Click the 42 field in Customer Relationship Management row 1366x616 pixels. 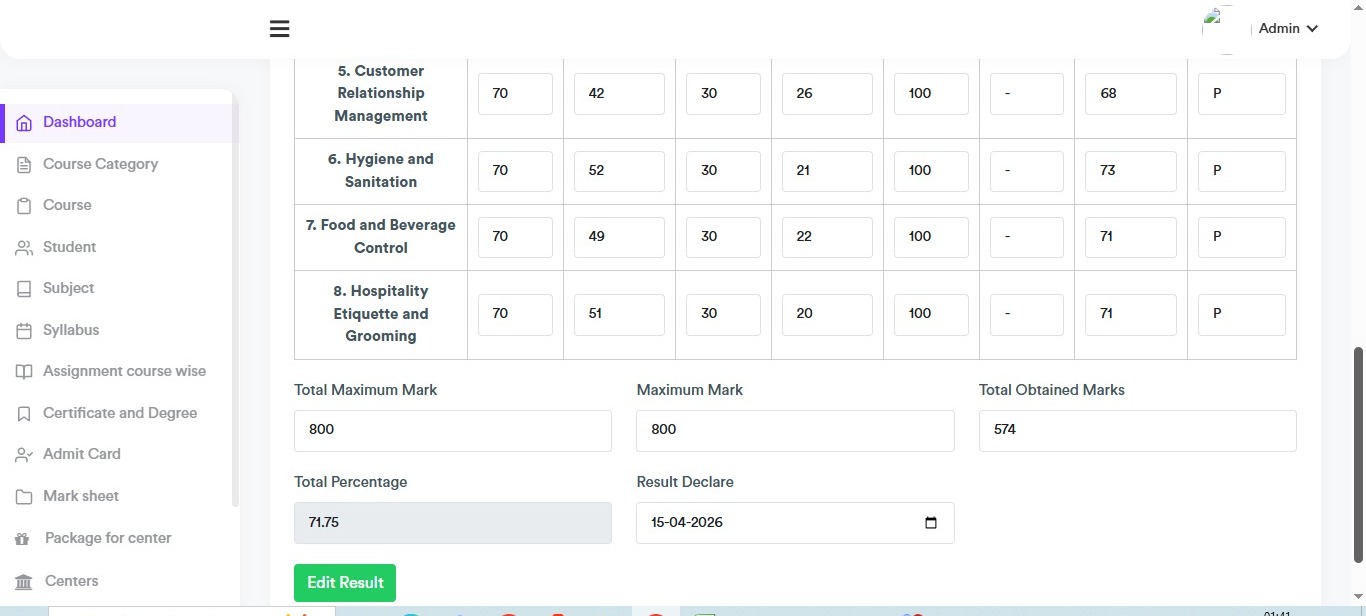619,94
